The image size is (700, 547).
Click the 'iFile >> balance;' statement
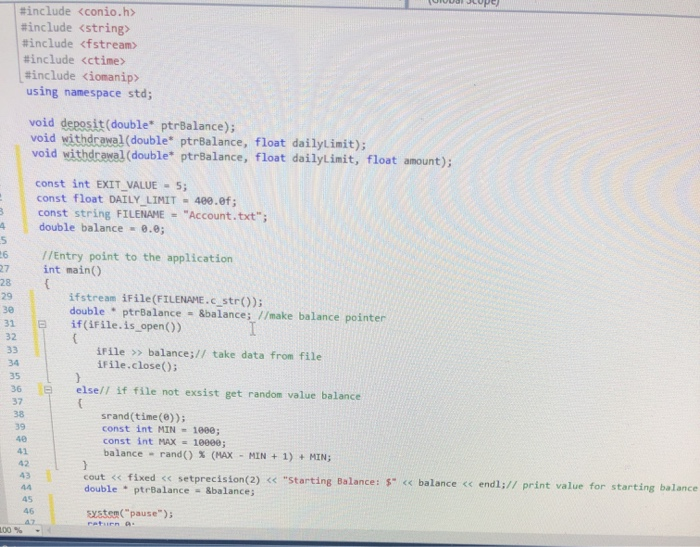146,352
